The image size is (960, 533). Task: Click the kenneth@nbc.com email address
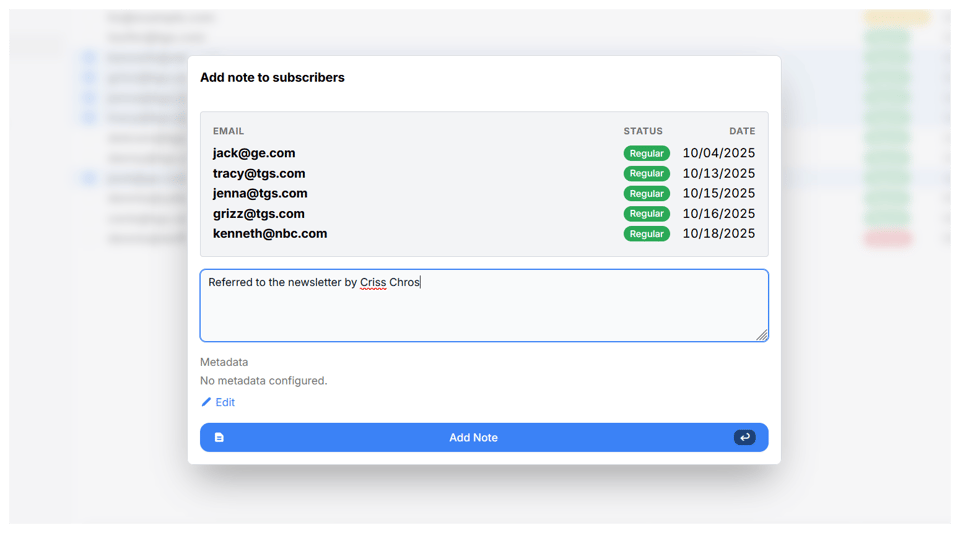click(270, 233)
